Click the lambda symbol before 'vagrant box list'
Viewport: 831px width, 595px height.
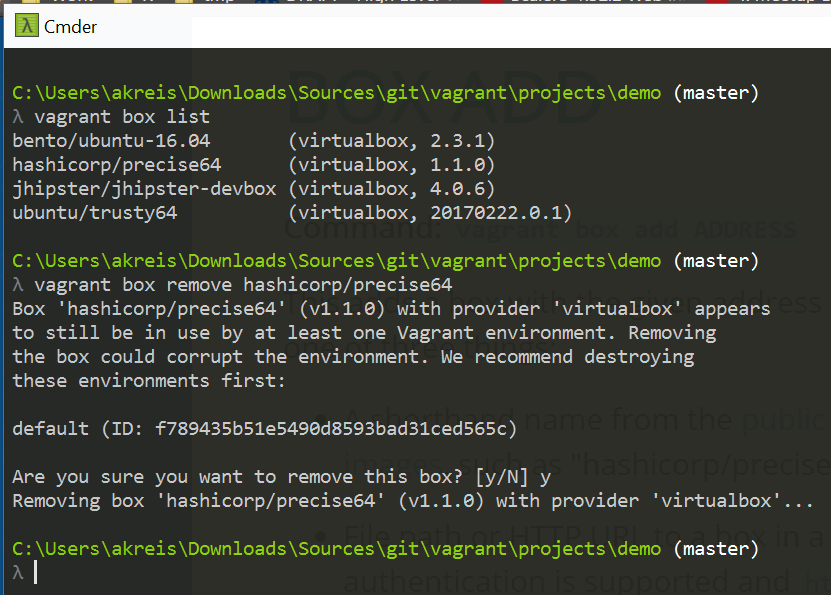coord(18,117)
